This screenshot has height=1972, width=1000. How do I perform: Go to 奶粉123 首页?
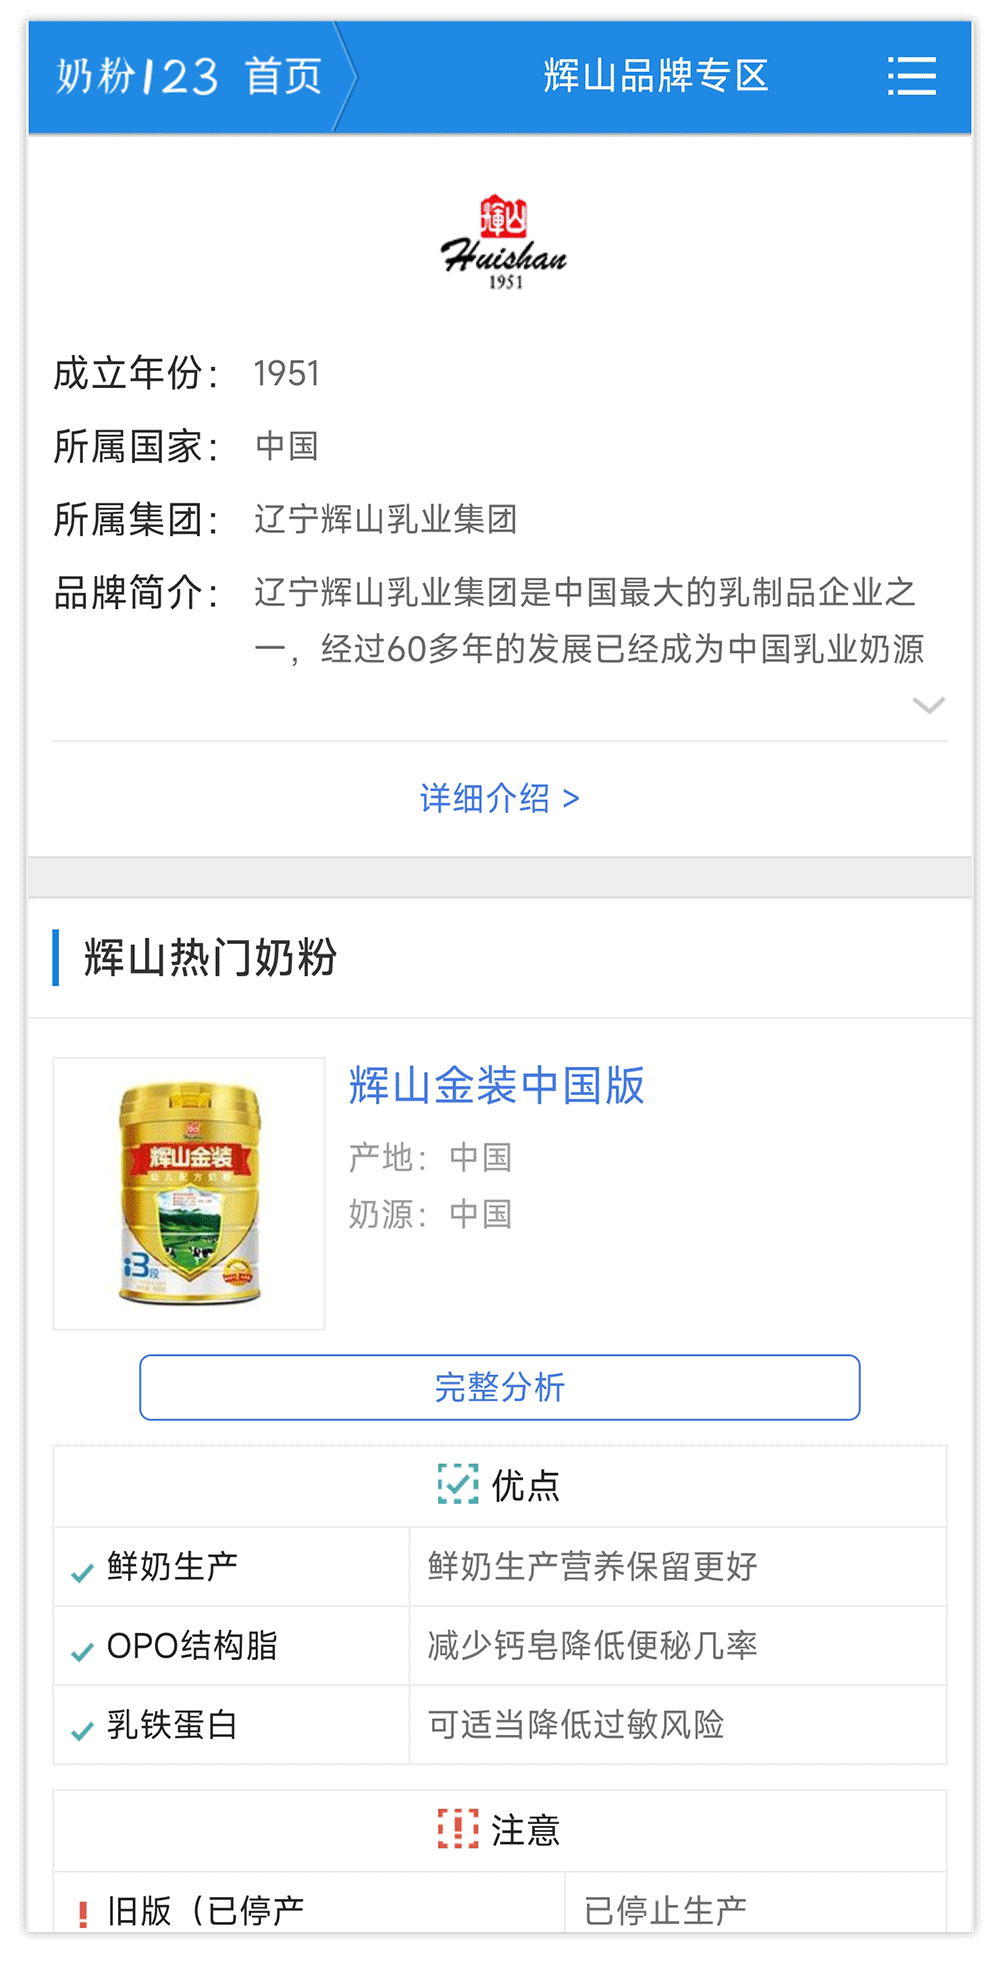pyautogui.click(x=189, y=76)
